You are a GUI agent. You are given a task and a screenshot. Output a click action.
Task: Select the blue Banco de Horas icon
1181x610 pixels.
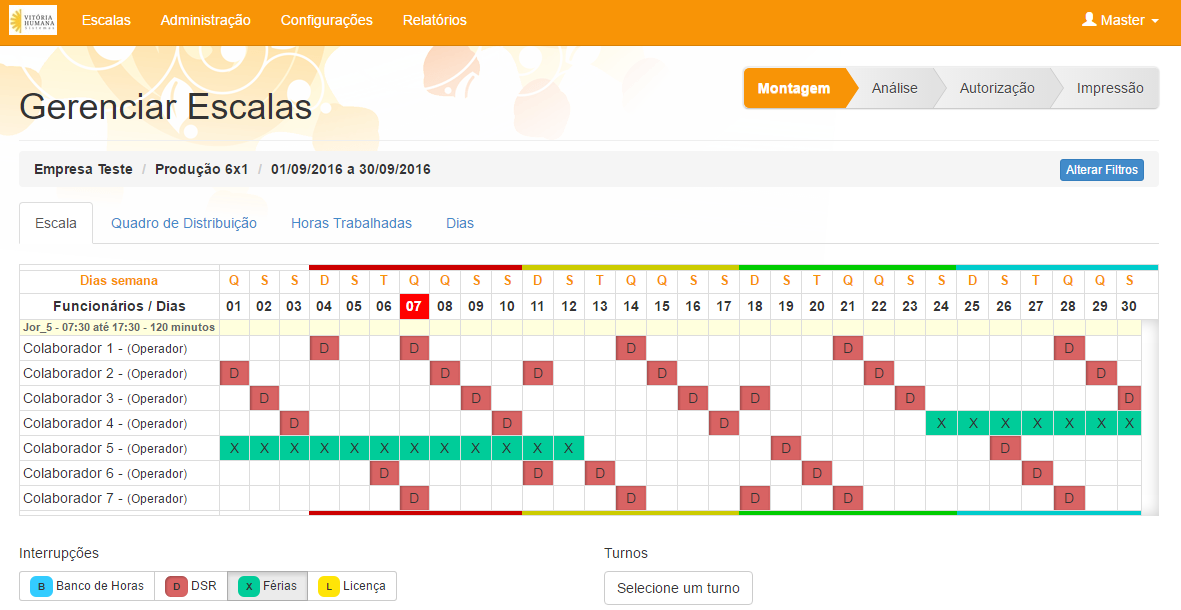pyautogui.click(x=41, y=586)
